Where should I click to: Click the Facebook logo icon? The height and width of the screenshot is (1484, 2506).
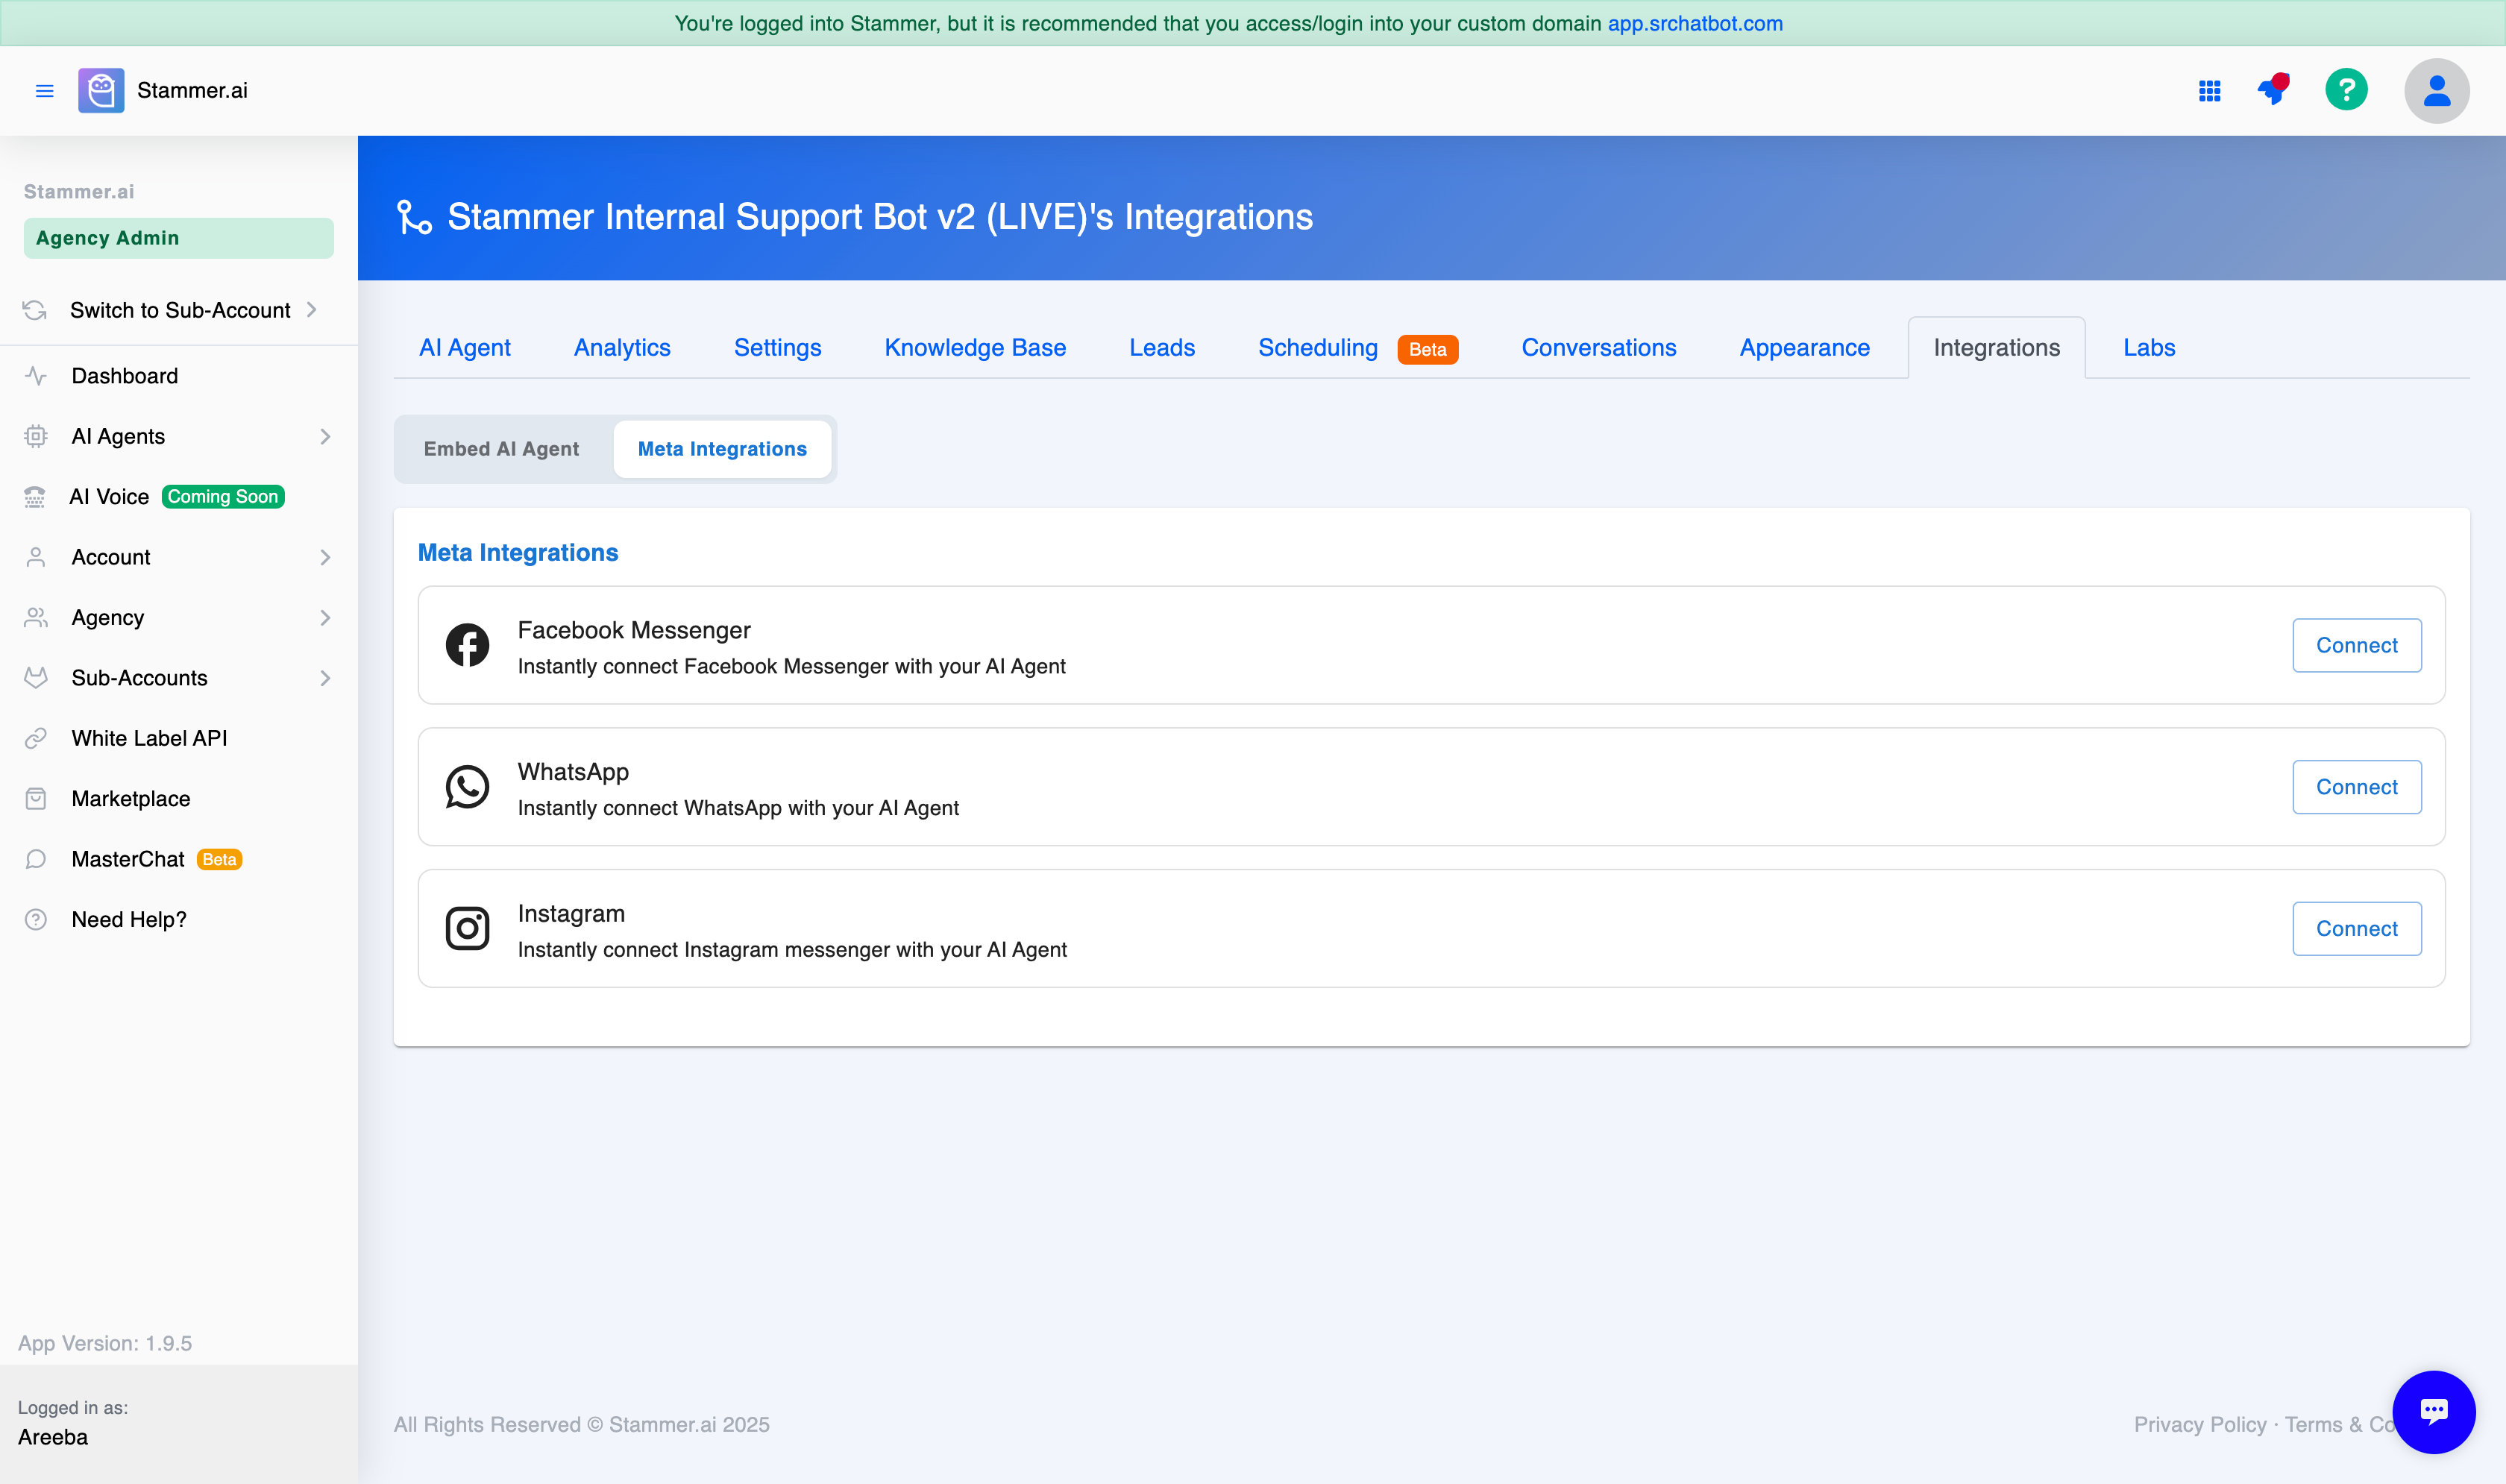(467, 645)
